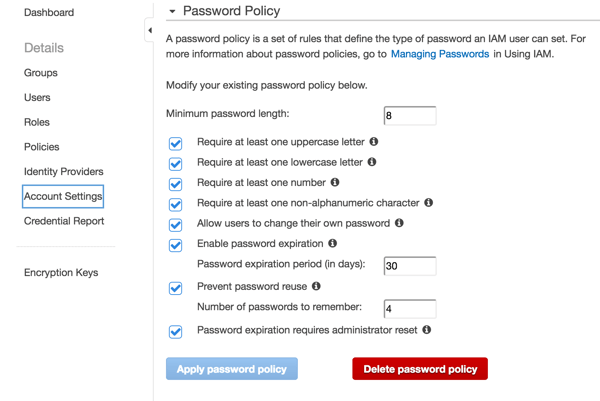Click info icon beside uppercase letter requirement

pyautogui.click(x=374, y=142)
